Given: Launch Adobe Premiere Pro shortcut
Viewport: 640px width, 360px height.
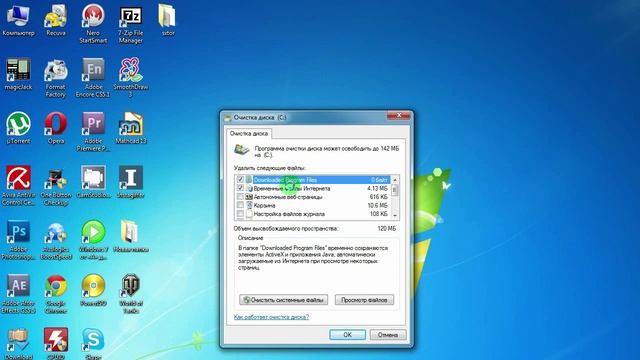Looking at the screenshot, I should 93,131.
